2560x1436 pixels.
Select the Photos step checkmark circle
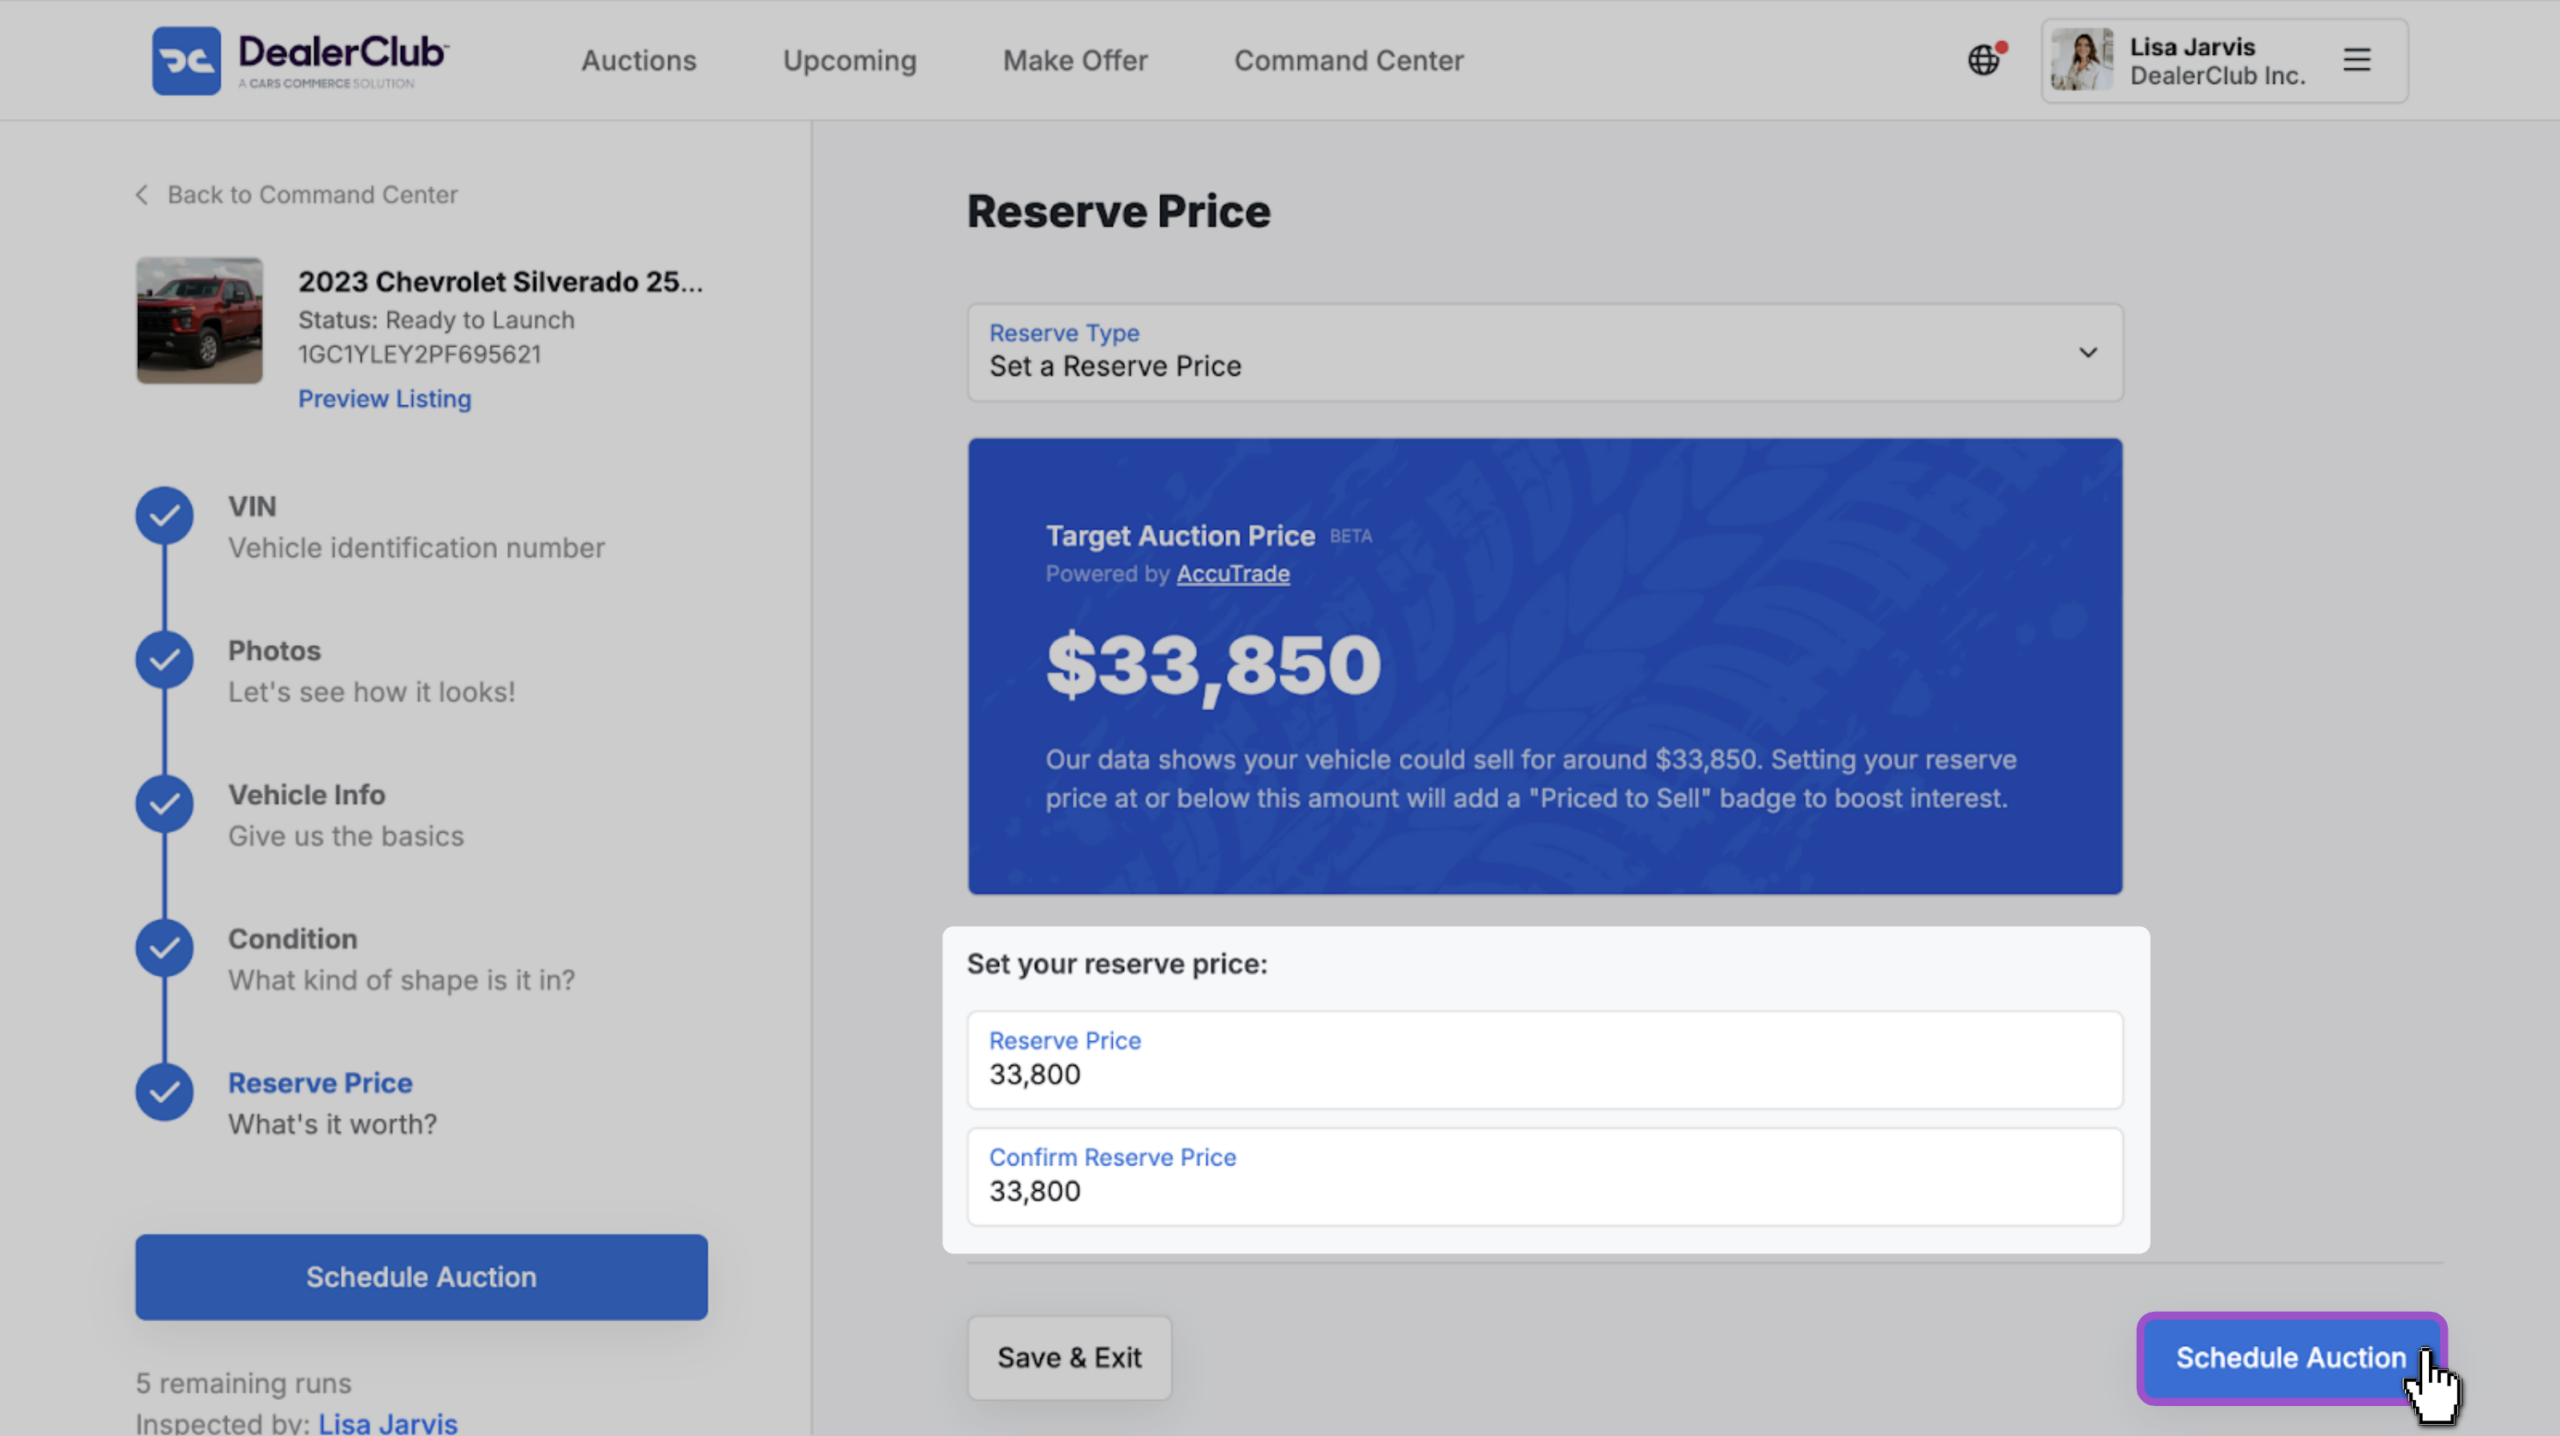pos(165,660)
